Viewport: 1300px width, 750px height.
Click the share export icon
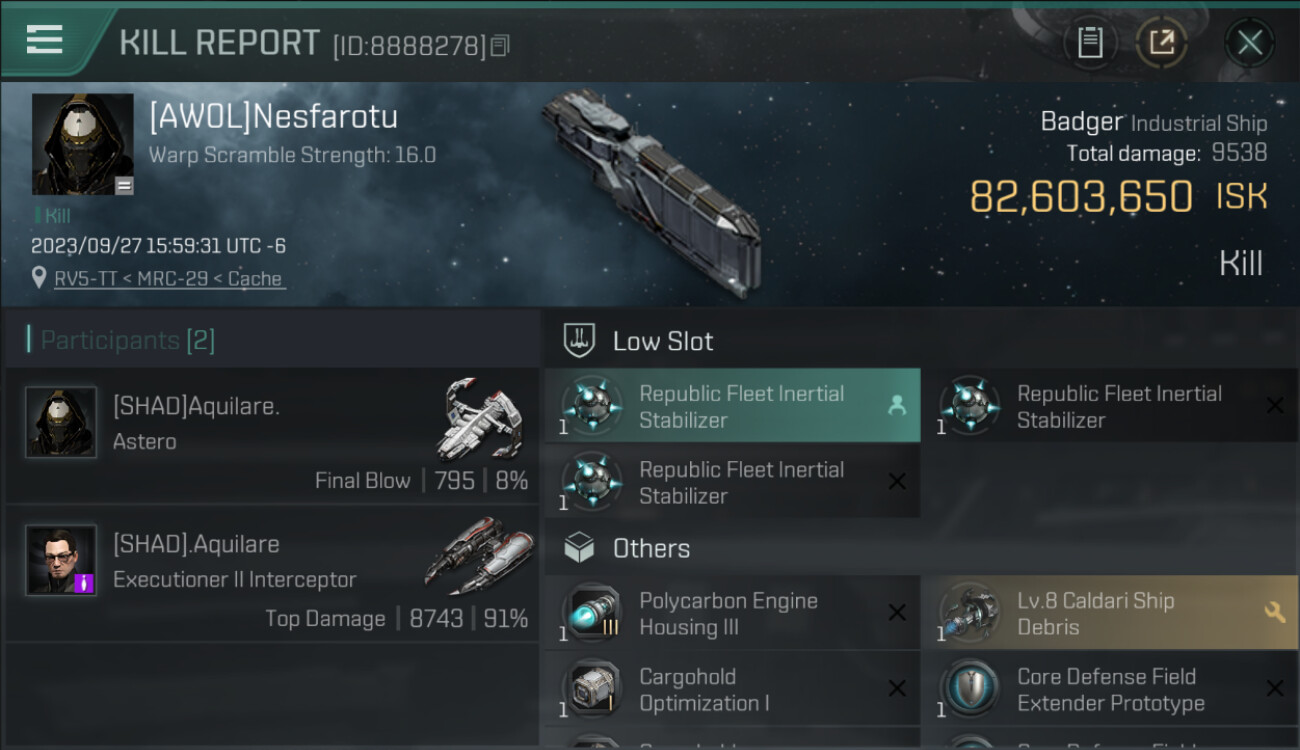click(1161, 42)
